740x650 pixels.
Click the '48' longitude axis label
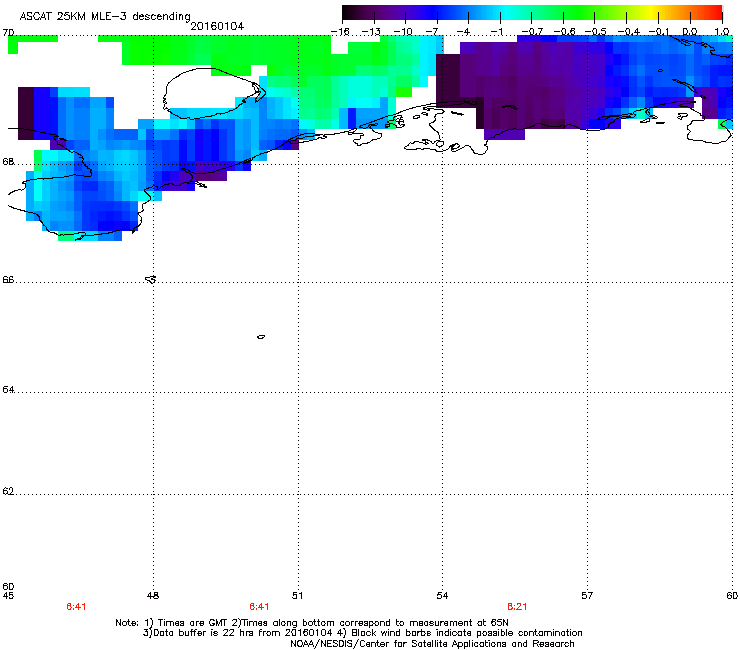[153, 596]
